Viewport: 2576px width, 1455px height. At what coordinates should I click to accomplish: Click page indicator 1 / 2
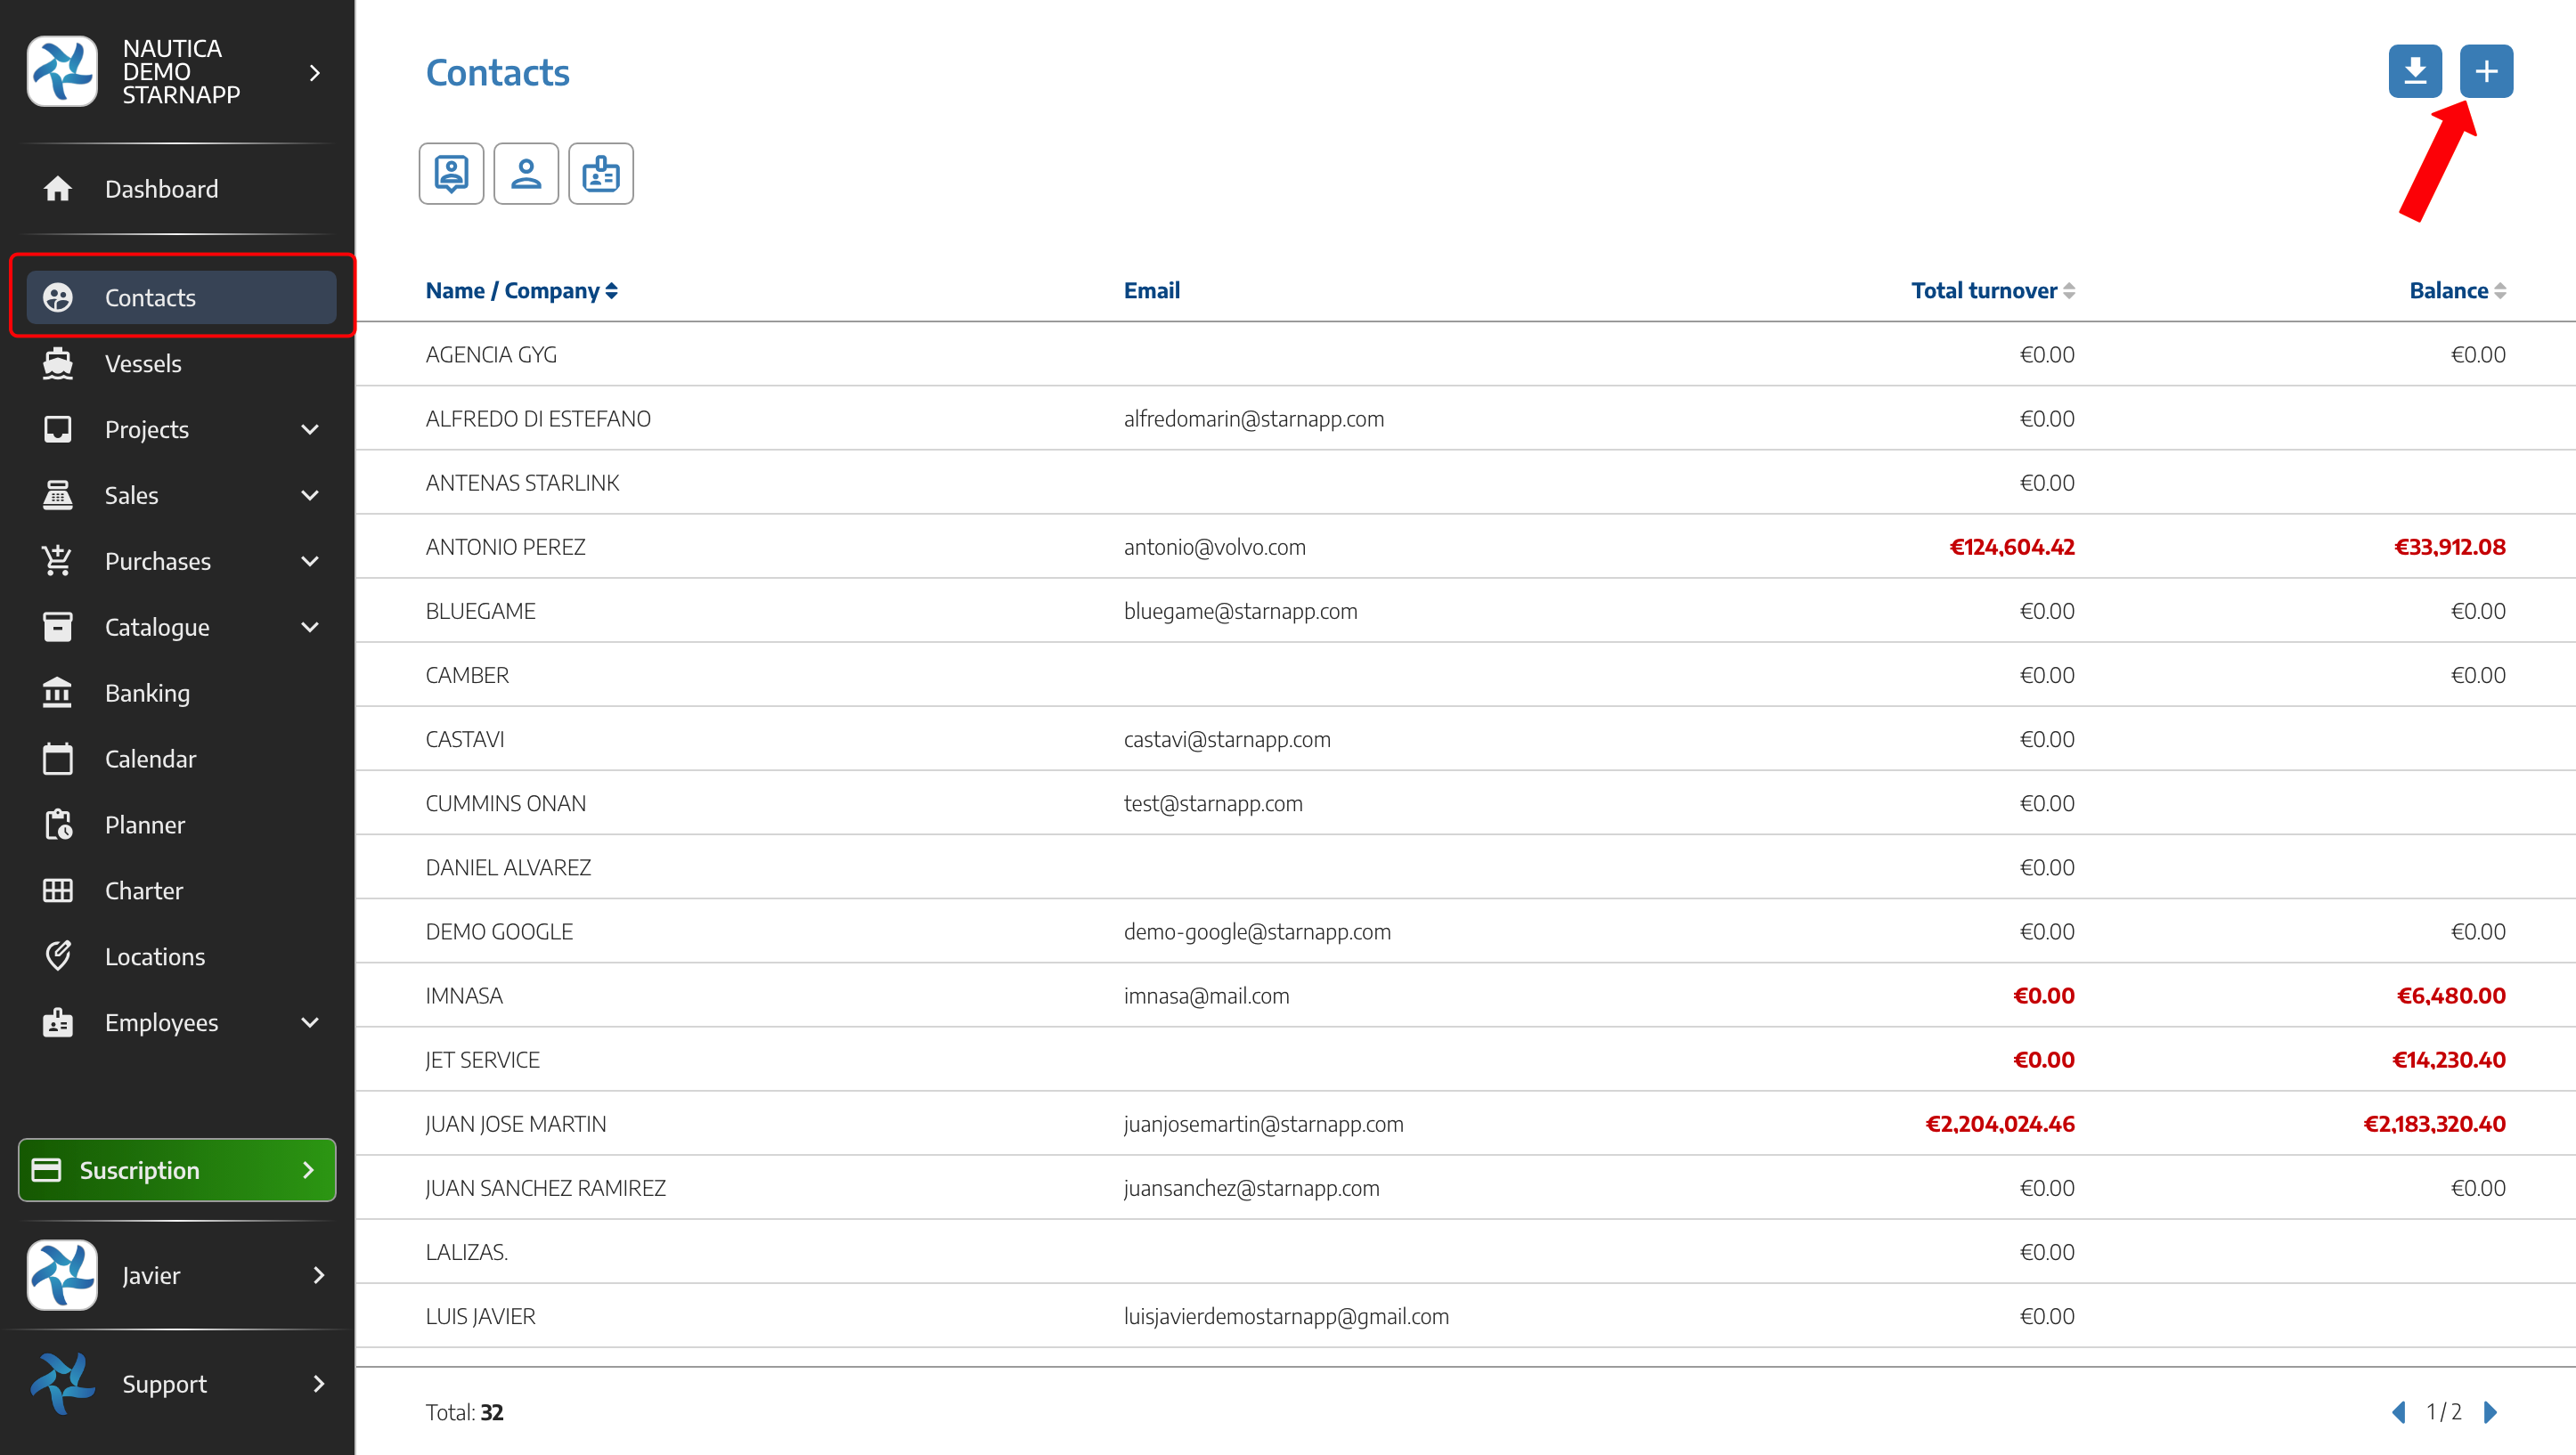click(2444, 1412)
